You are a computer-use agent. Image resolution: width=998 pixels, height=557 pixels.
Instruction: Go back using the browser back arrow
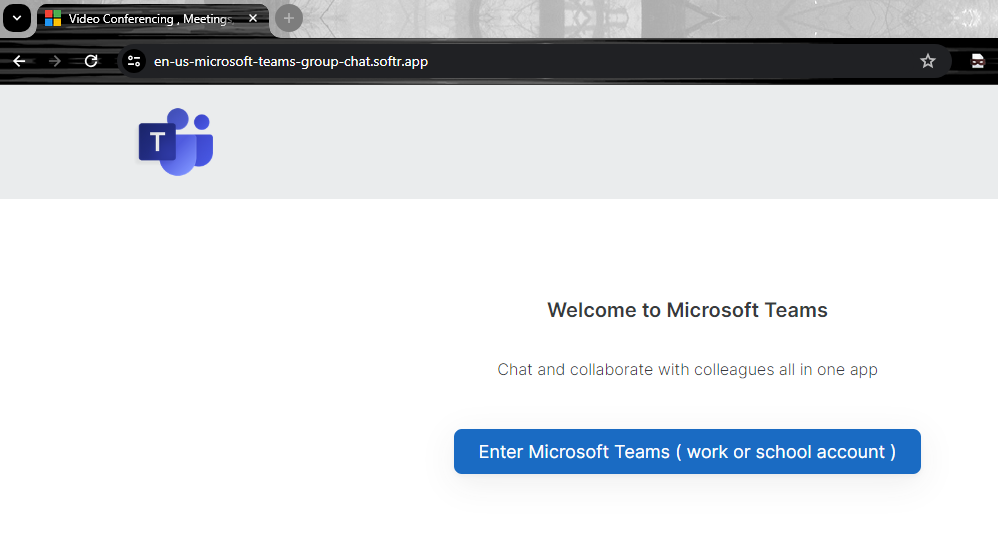(x=19, y=61)
